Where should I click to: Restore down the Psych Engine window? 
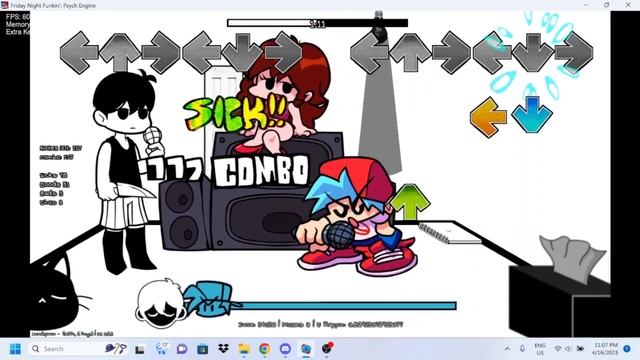click(x=607, y=5)
